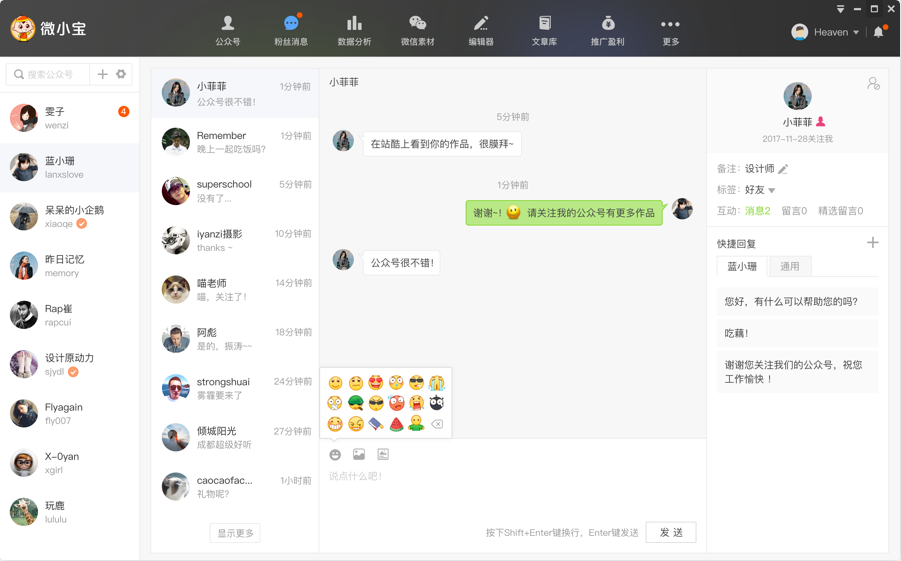Screen dimensions: 901x561
Task: Open the Heaven account dropdown
Action: pos(825,32)
